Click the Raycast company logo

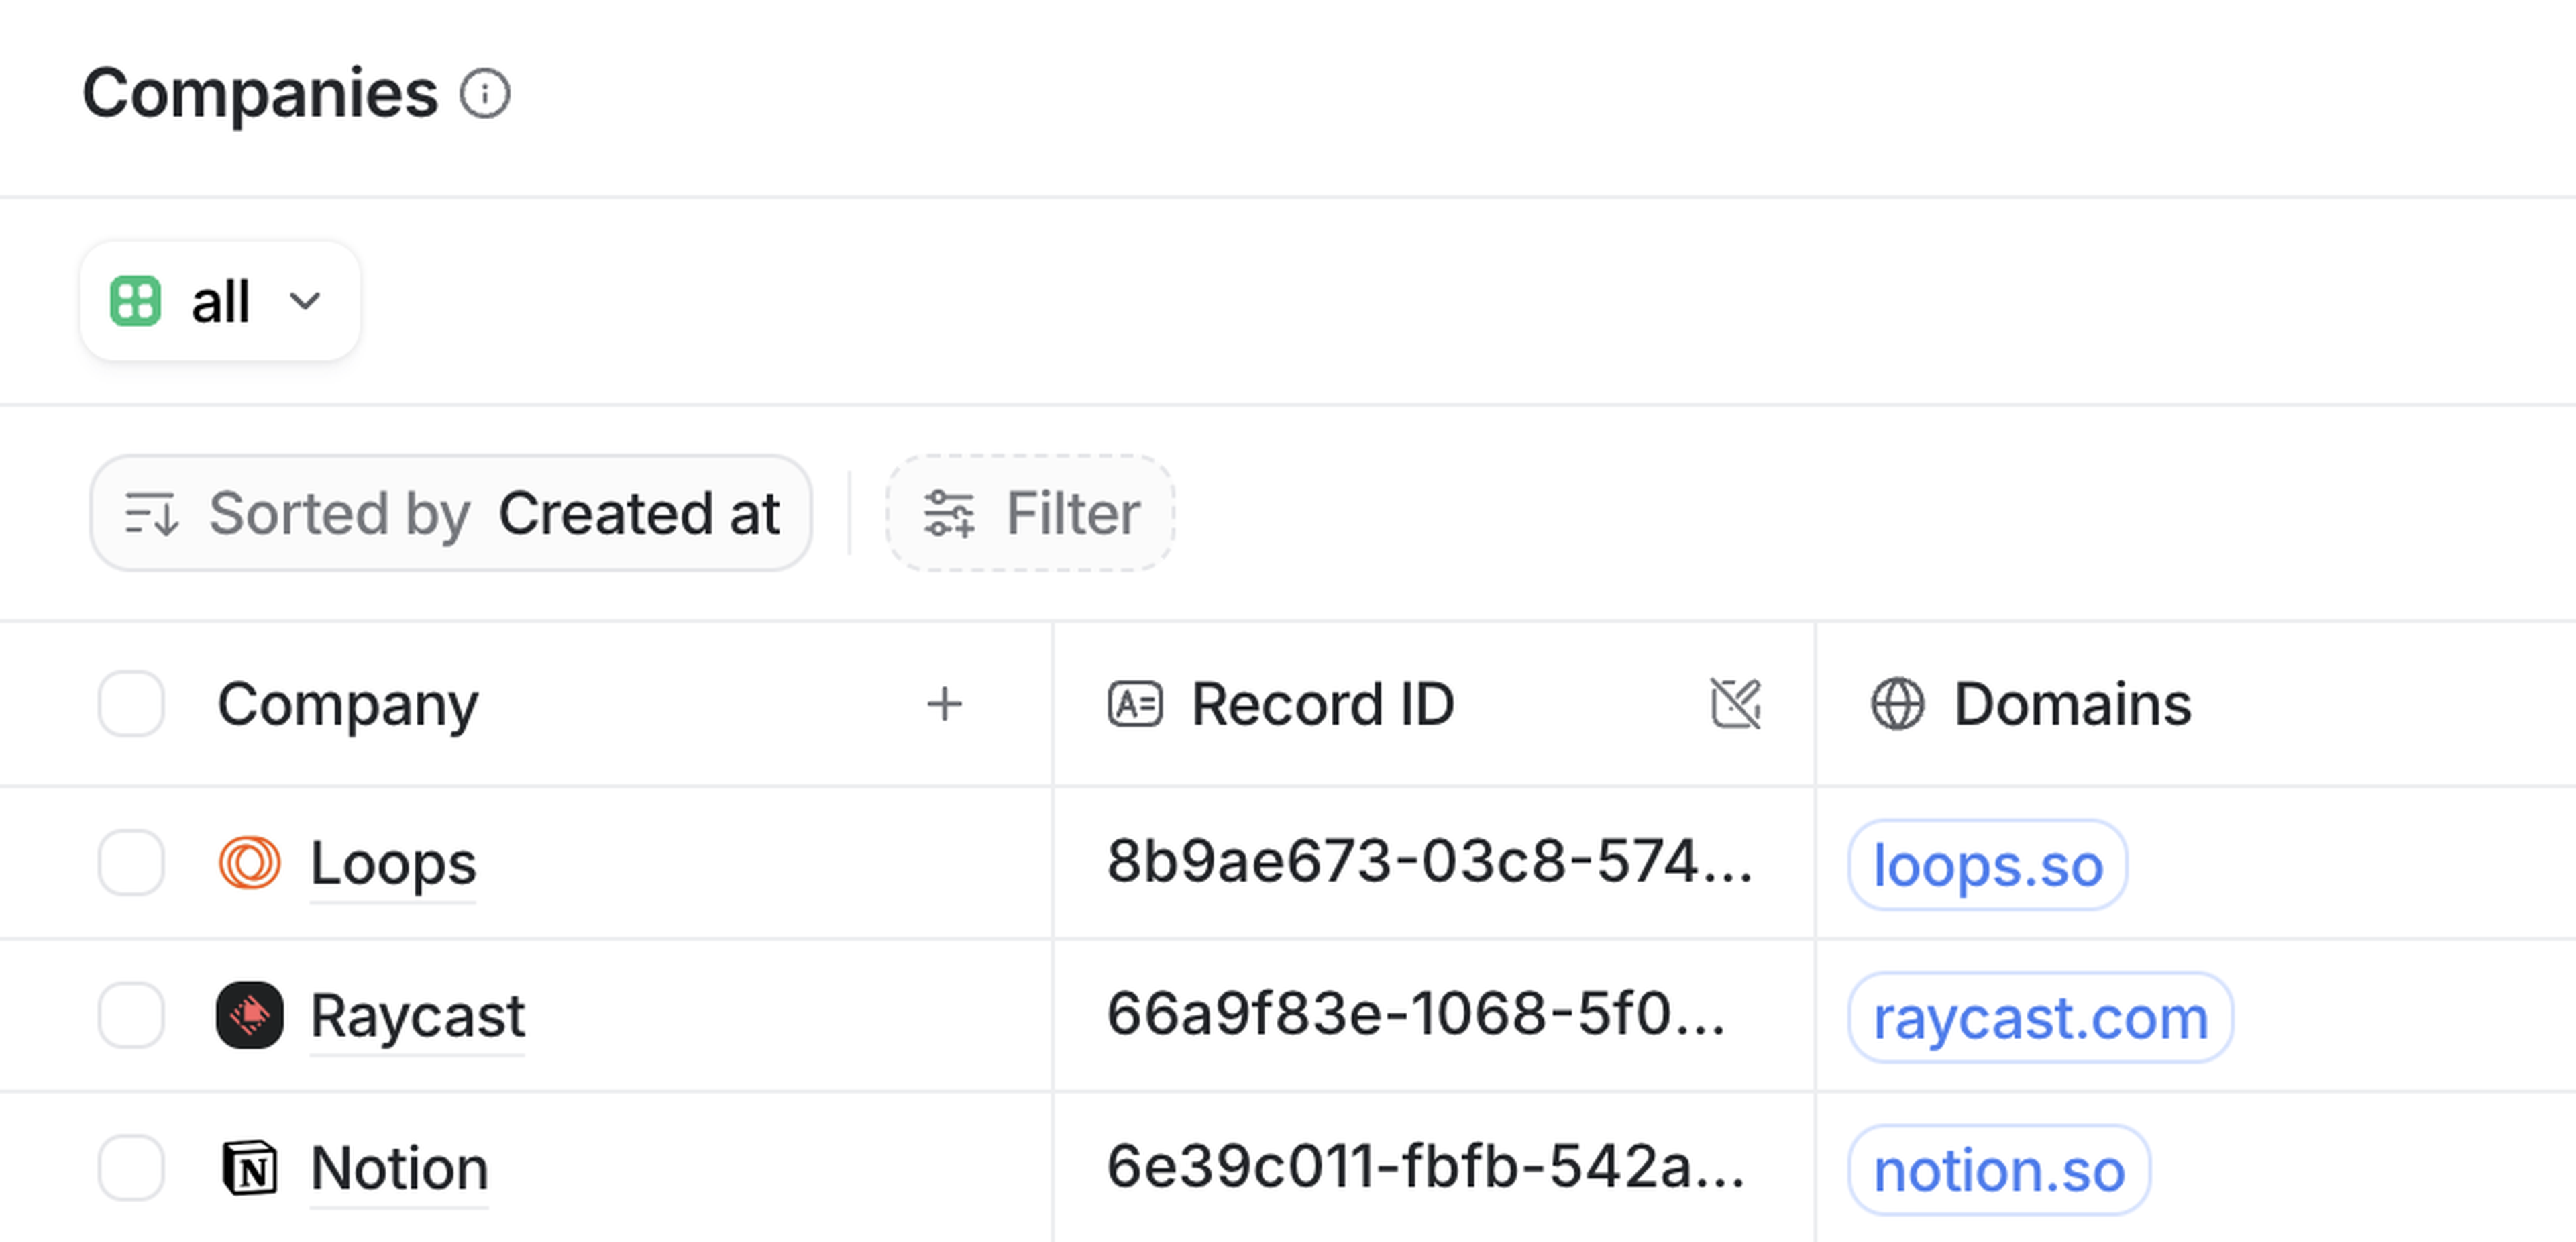(x=249, y=1016)
